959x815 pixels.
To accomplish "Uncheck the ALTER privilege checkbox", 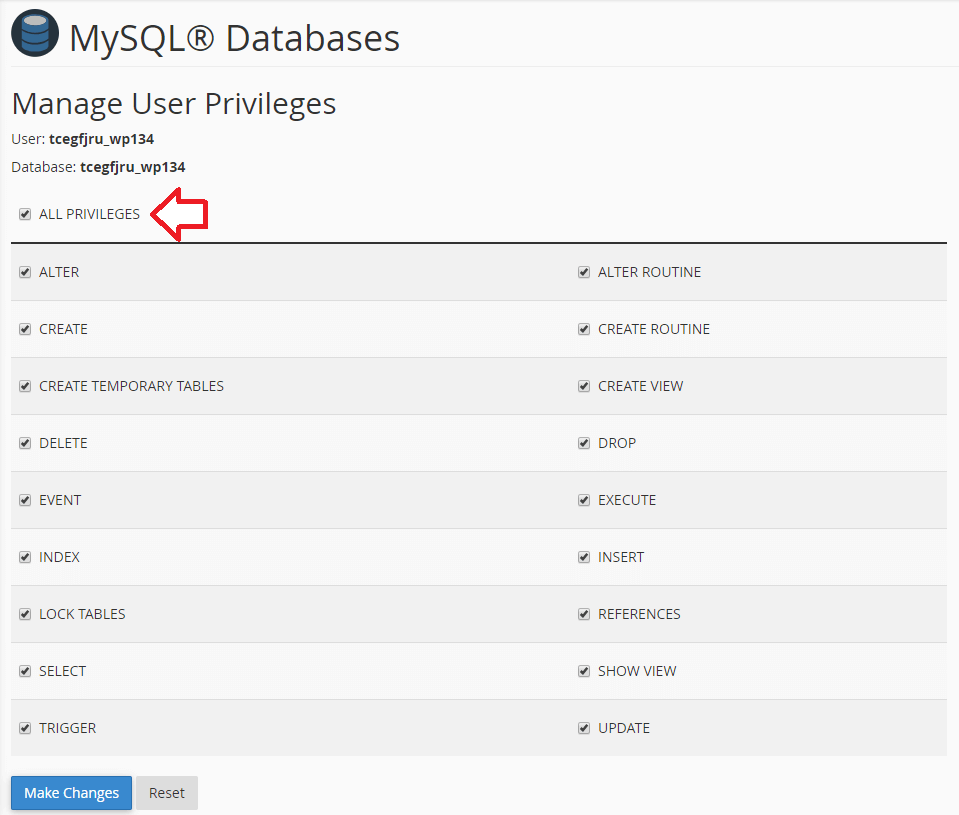I will point(25,272).
